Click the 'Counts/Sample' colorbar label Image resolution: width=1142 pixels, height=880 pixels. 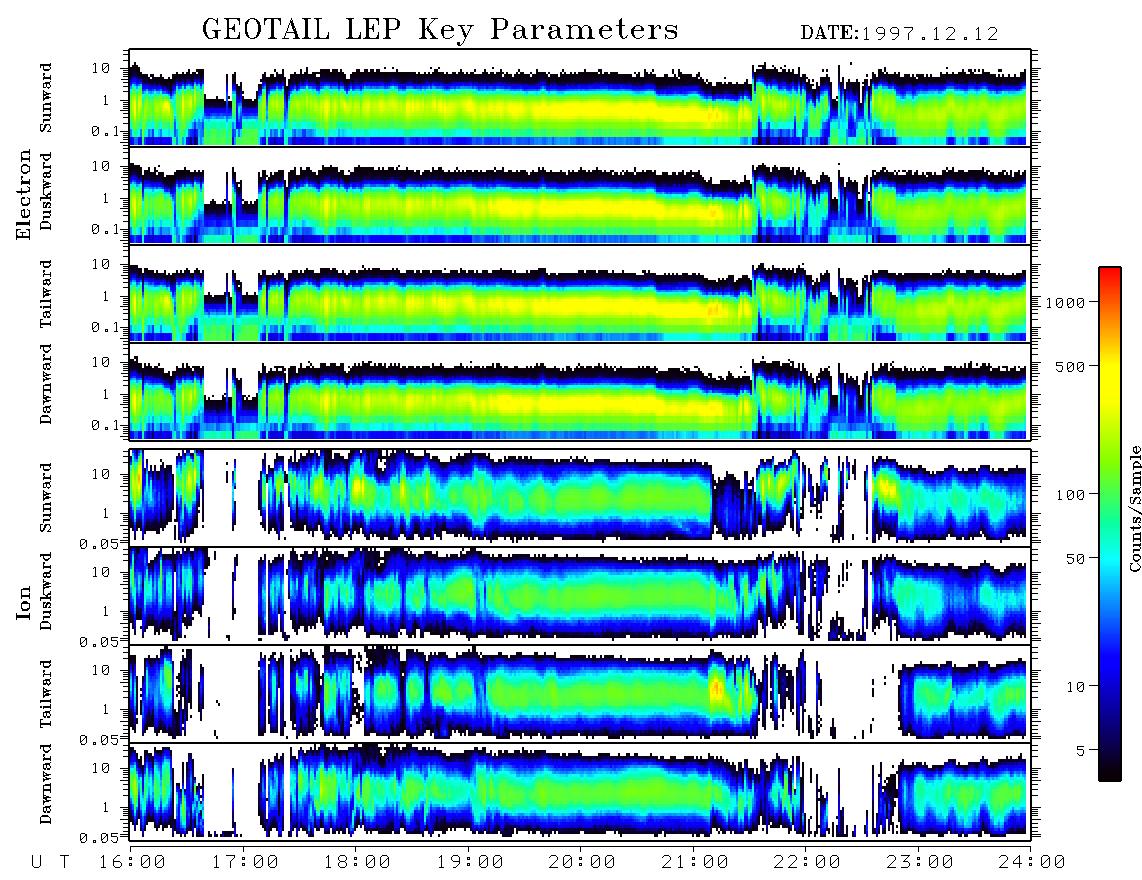[x=1134, y=508]
